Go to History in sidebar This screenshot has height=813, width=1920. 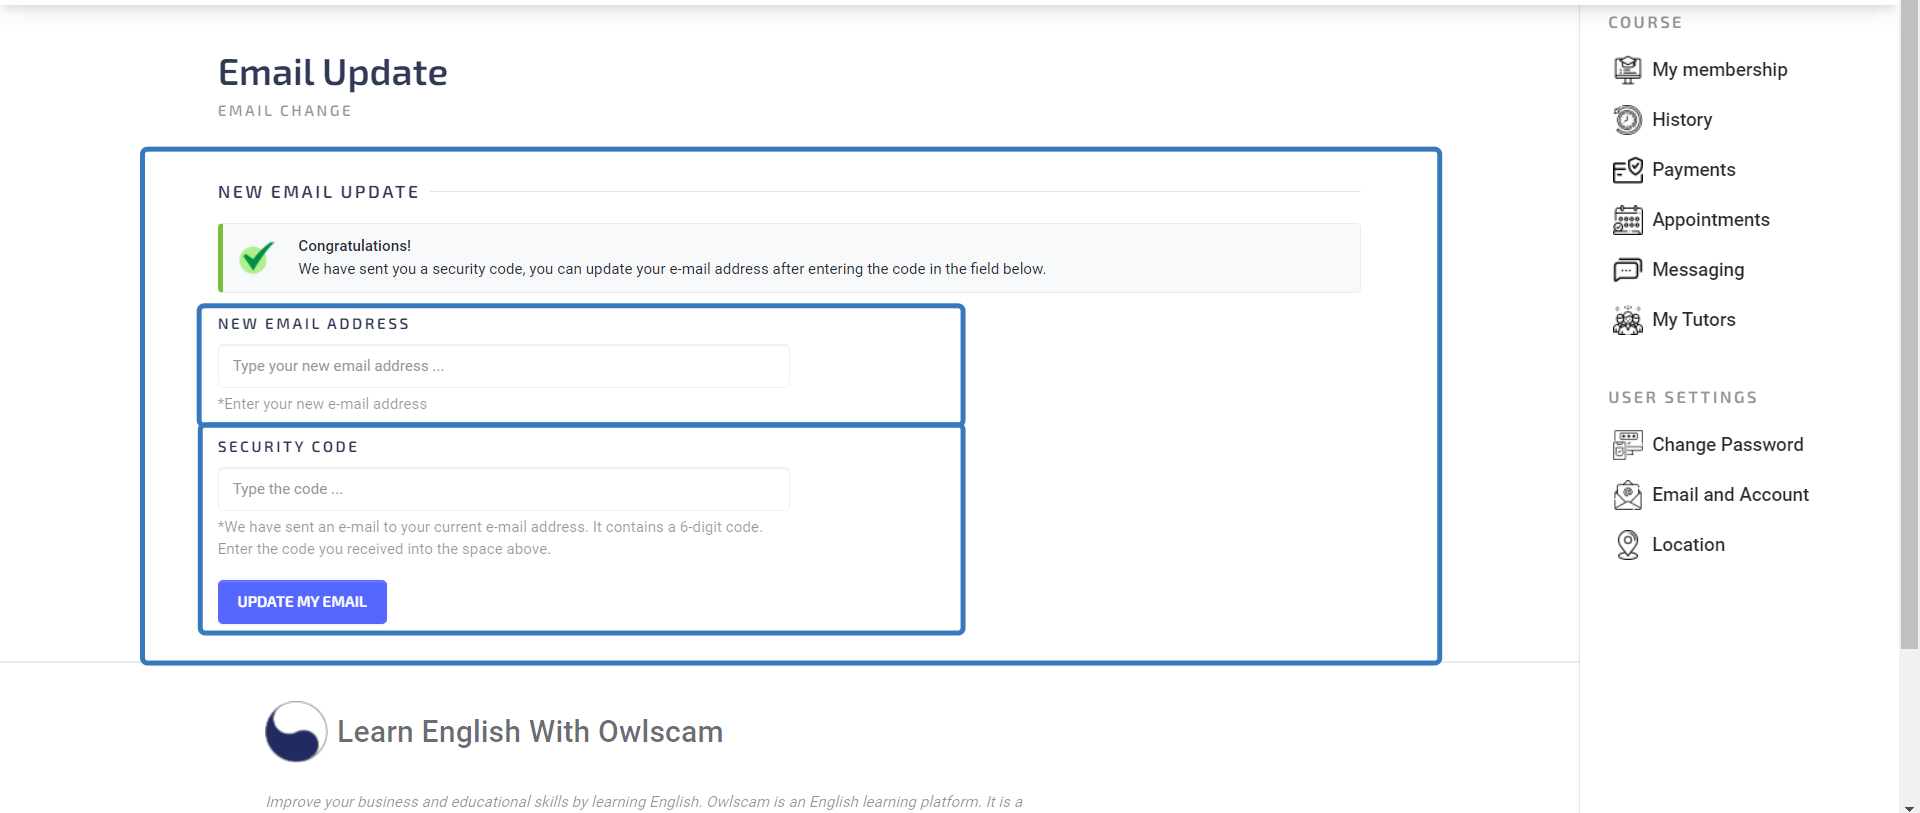coord(1682,120)
